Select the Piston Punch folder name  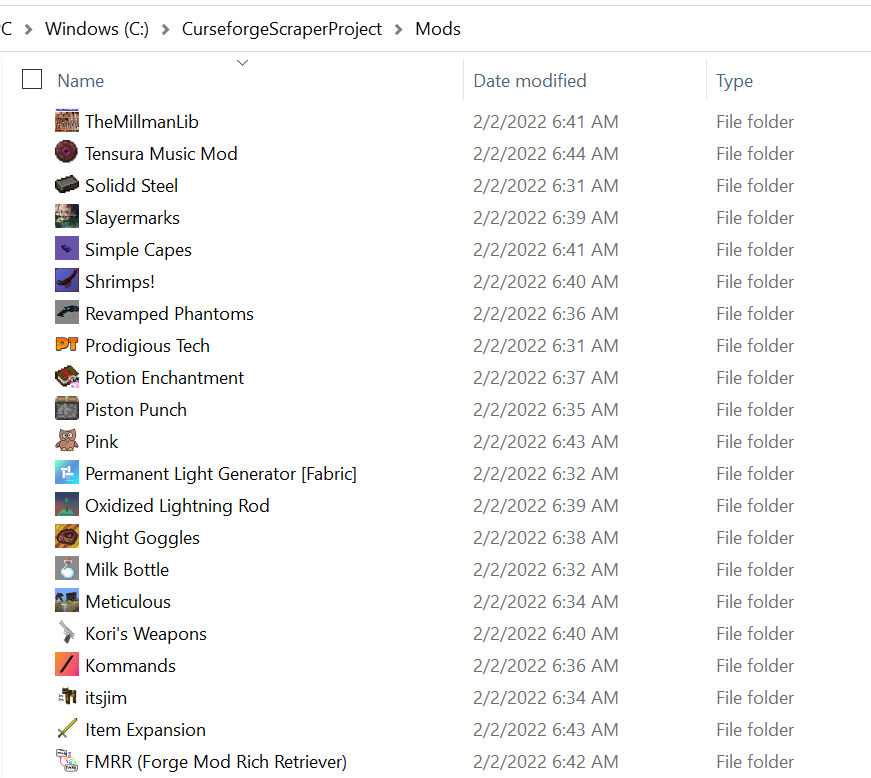pos(136,410)
